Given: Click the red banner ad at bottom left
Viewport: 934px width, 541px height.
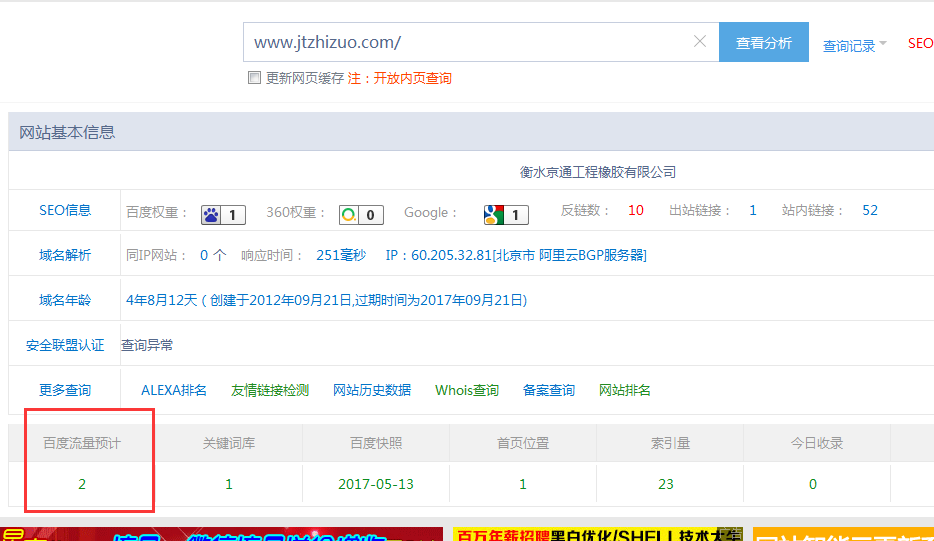Looking at the screenshot, I should pos(222,534).
